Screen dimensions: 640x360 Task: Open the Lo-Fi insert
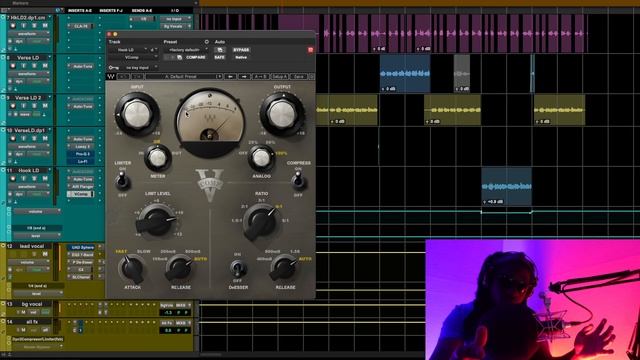point(82,161)
